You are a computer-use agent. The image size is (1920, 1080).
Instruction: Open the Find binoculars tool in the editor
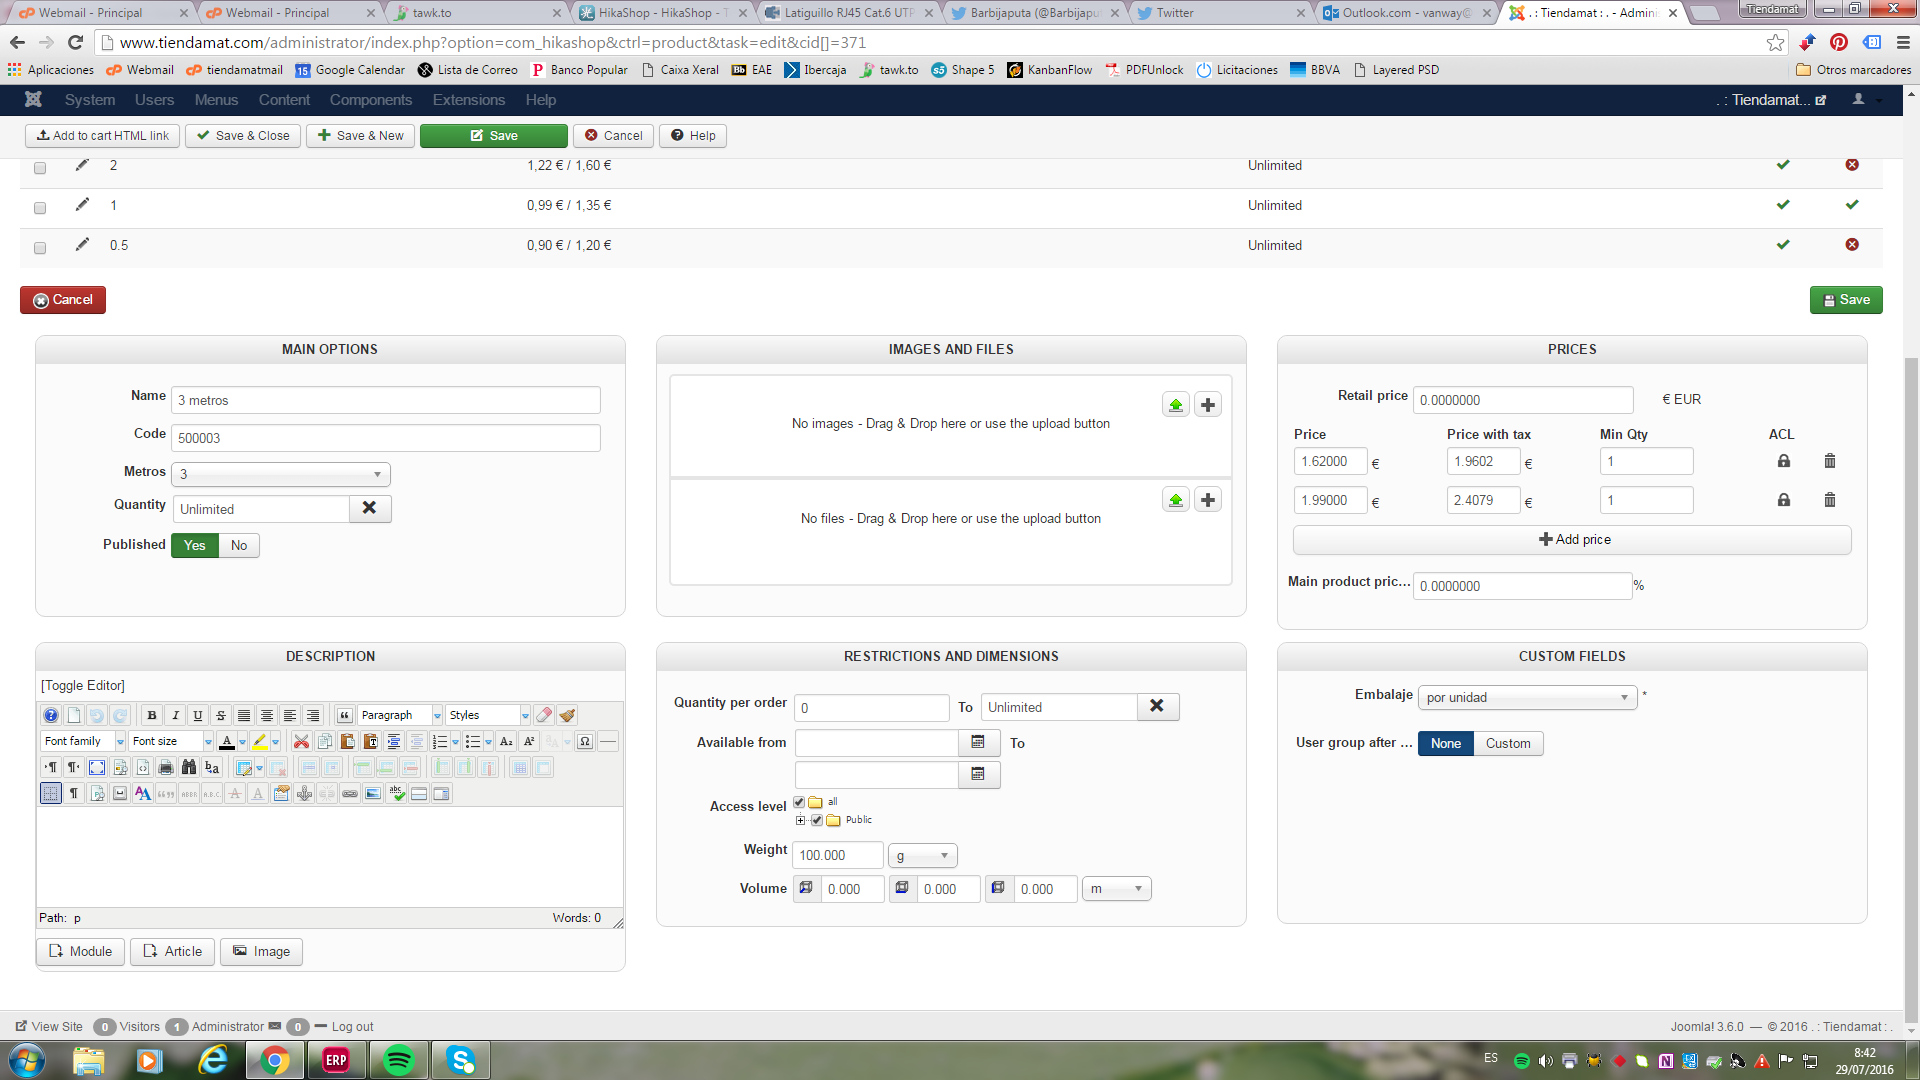[189, 767]
